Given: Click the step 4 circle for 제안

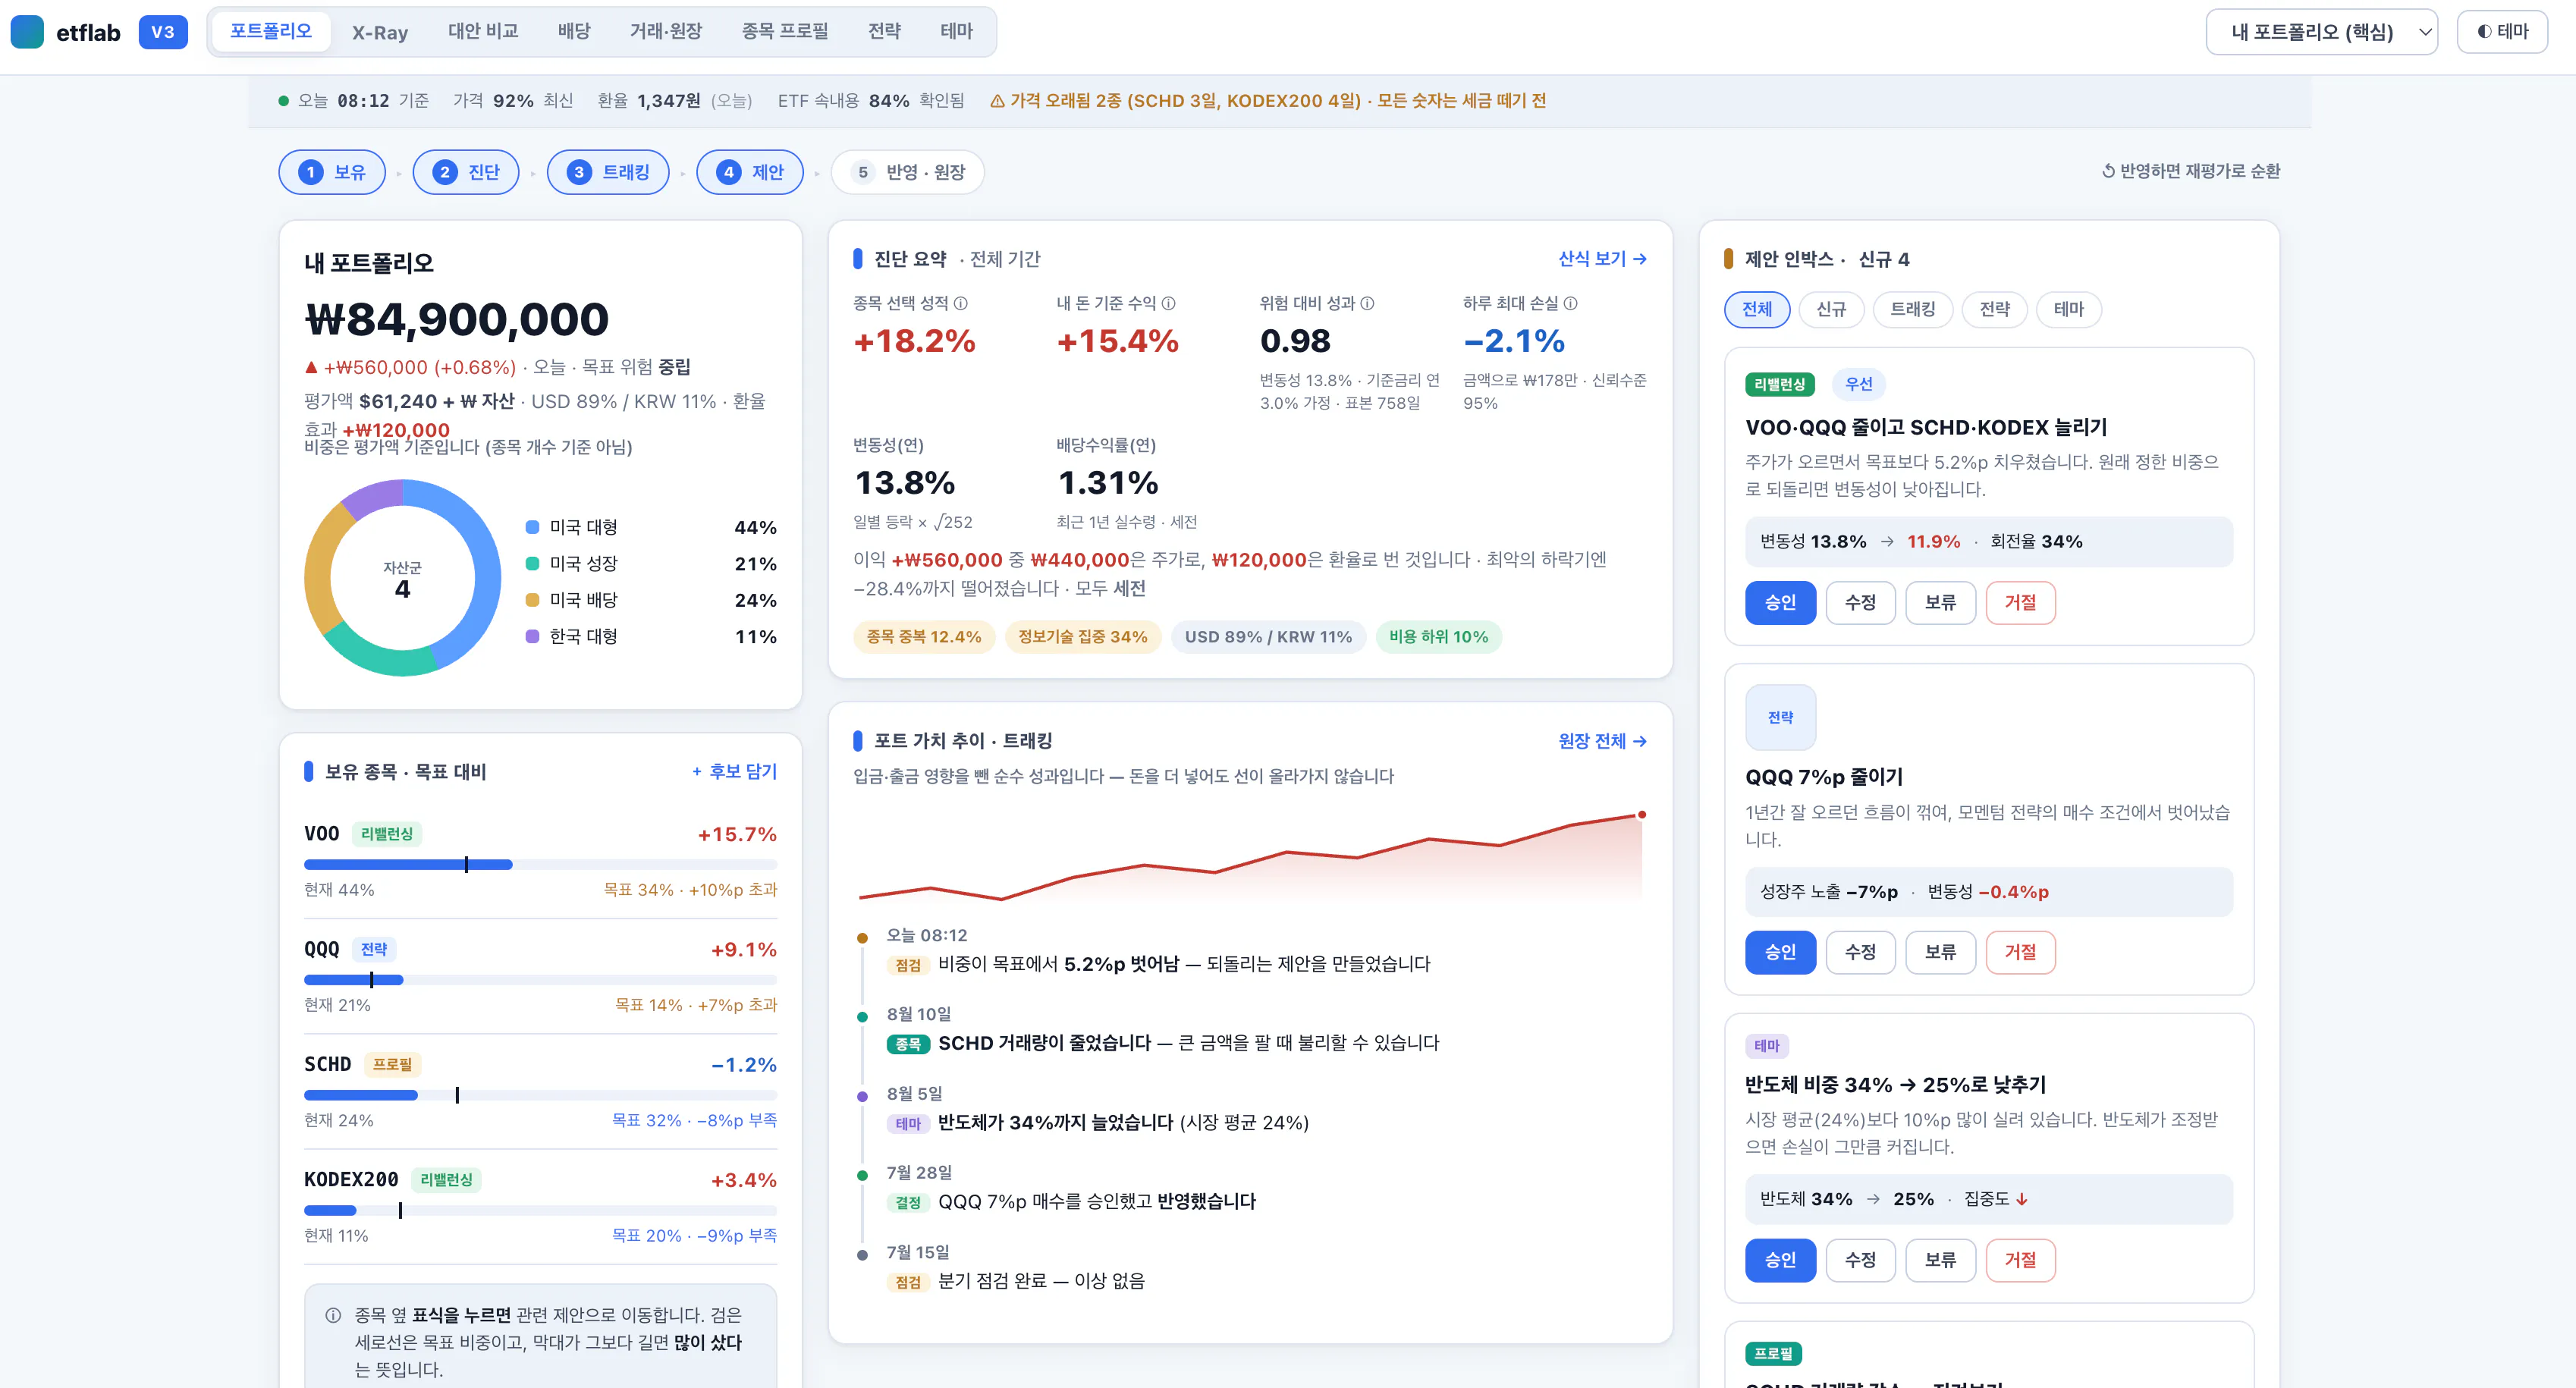Looking at the screenshot, I should pyautogui.click(x=729, y=172).
